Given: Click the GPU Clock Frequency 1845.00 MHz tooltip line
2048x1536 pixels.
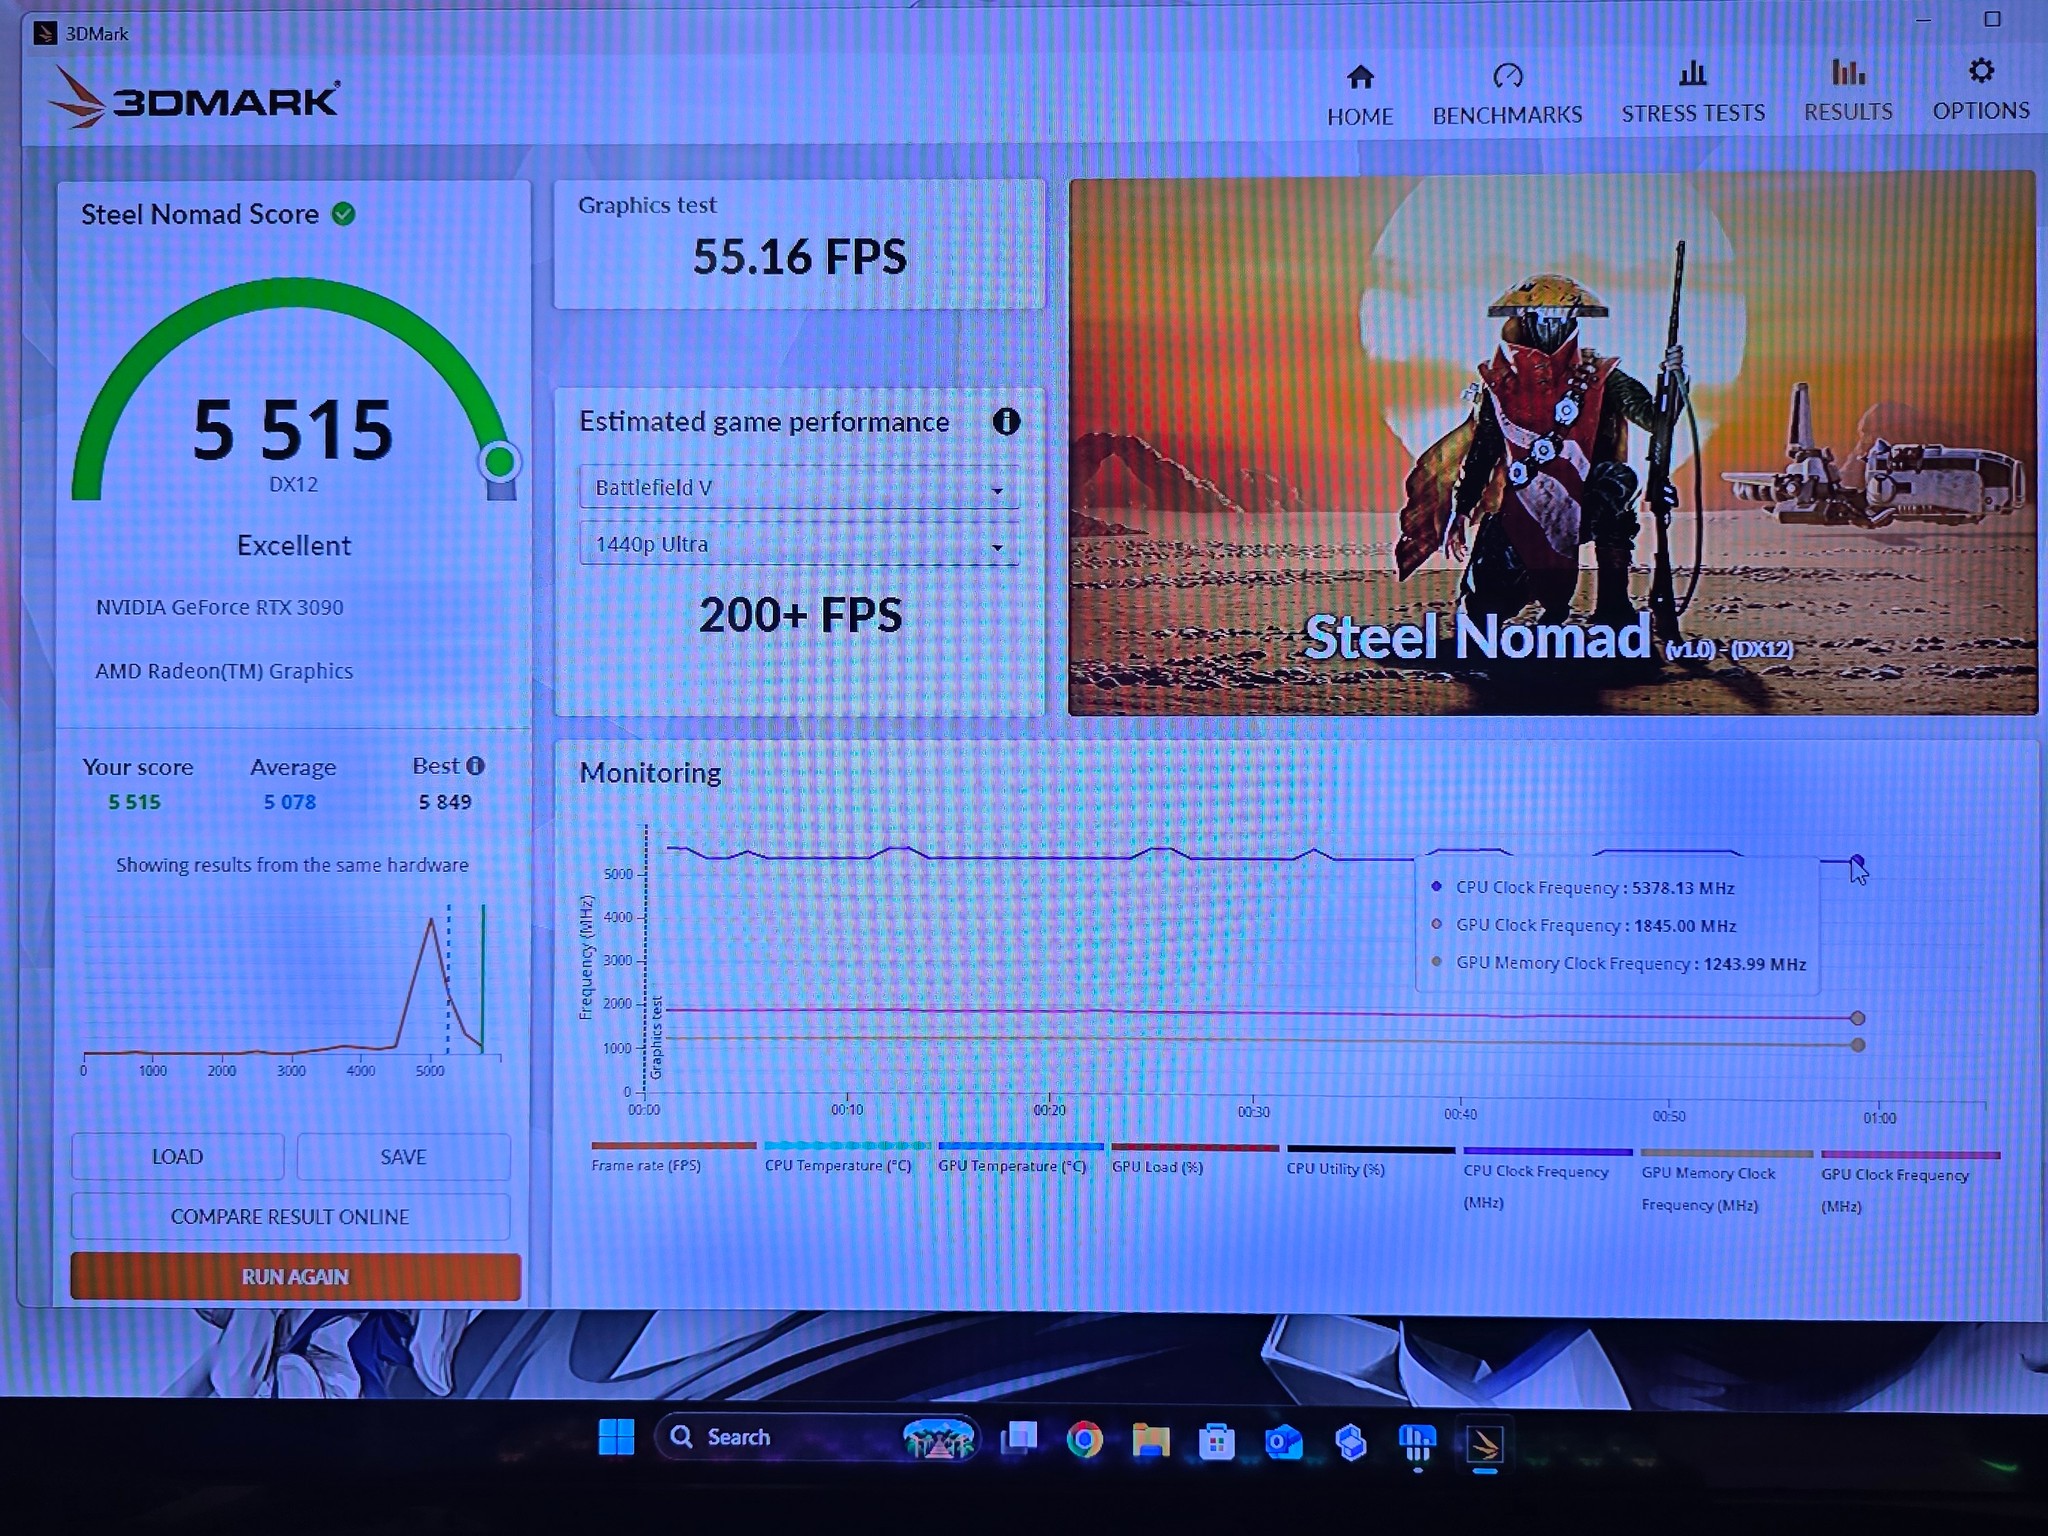Looking at the screenshot, I should [1584, 925].
